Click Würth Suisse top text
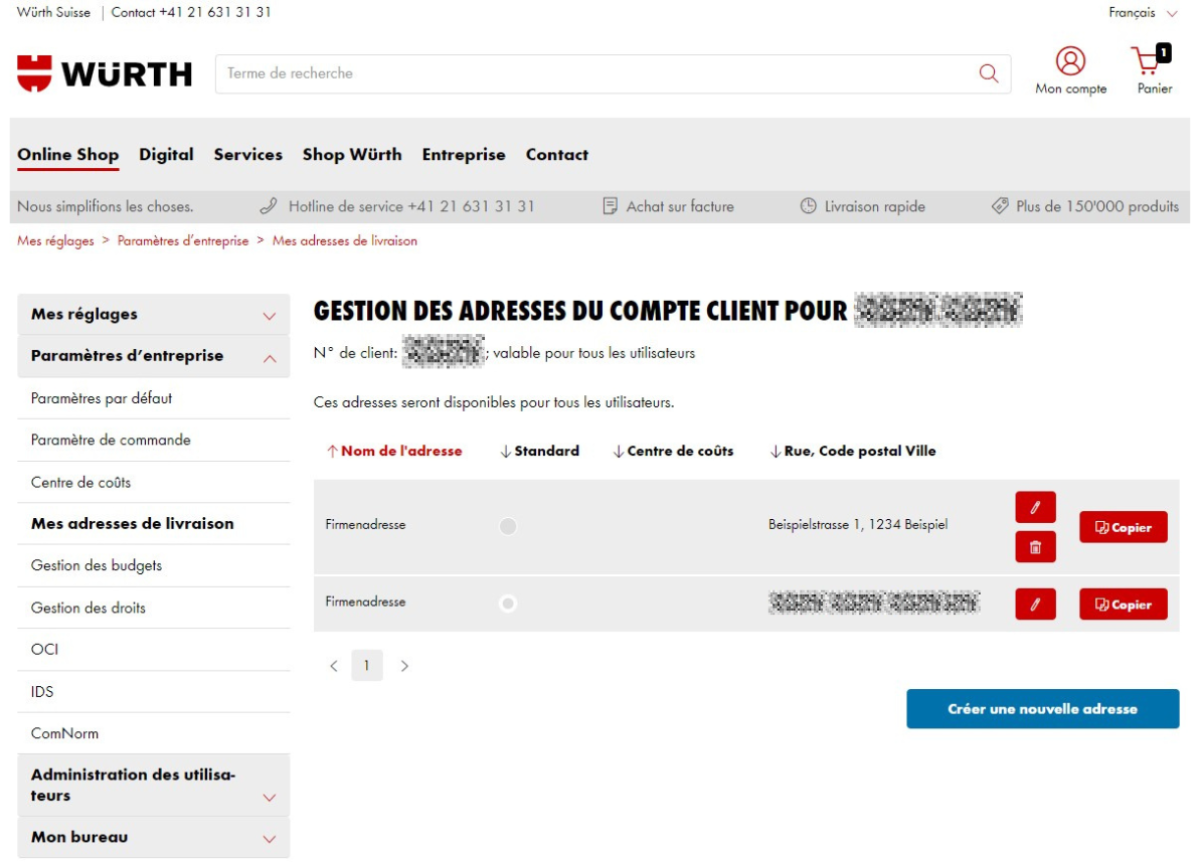 (x=53, y=13)
